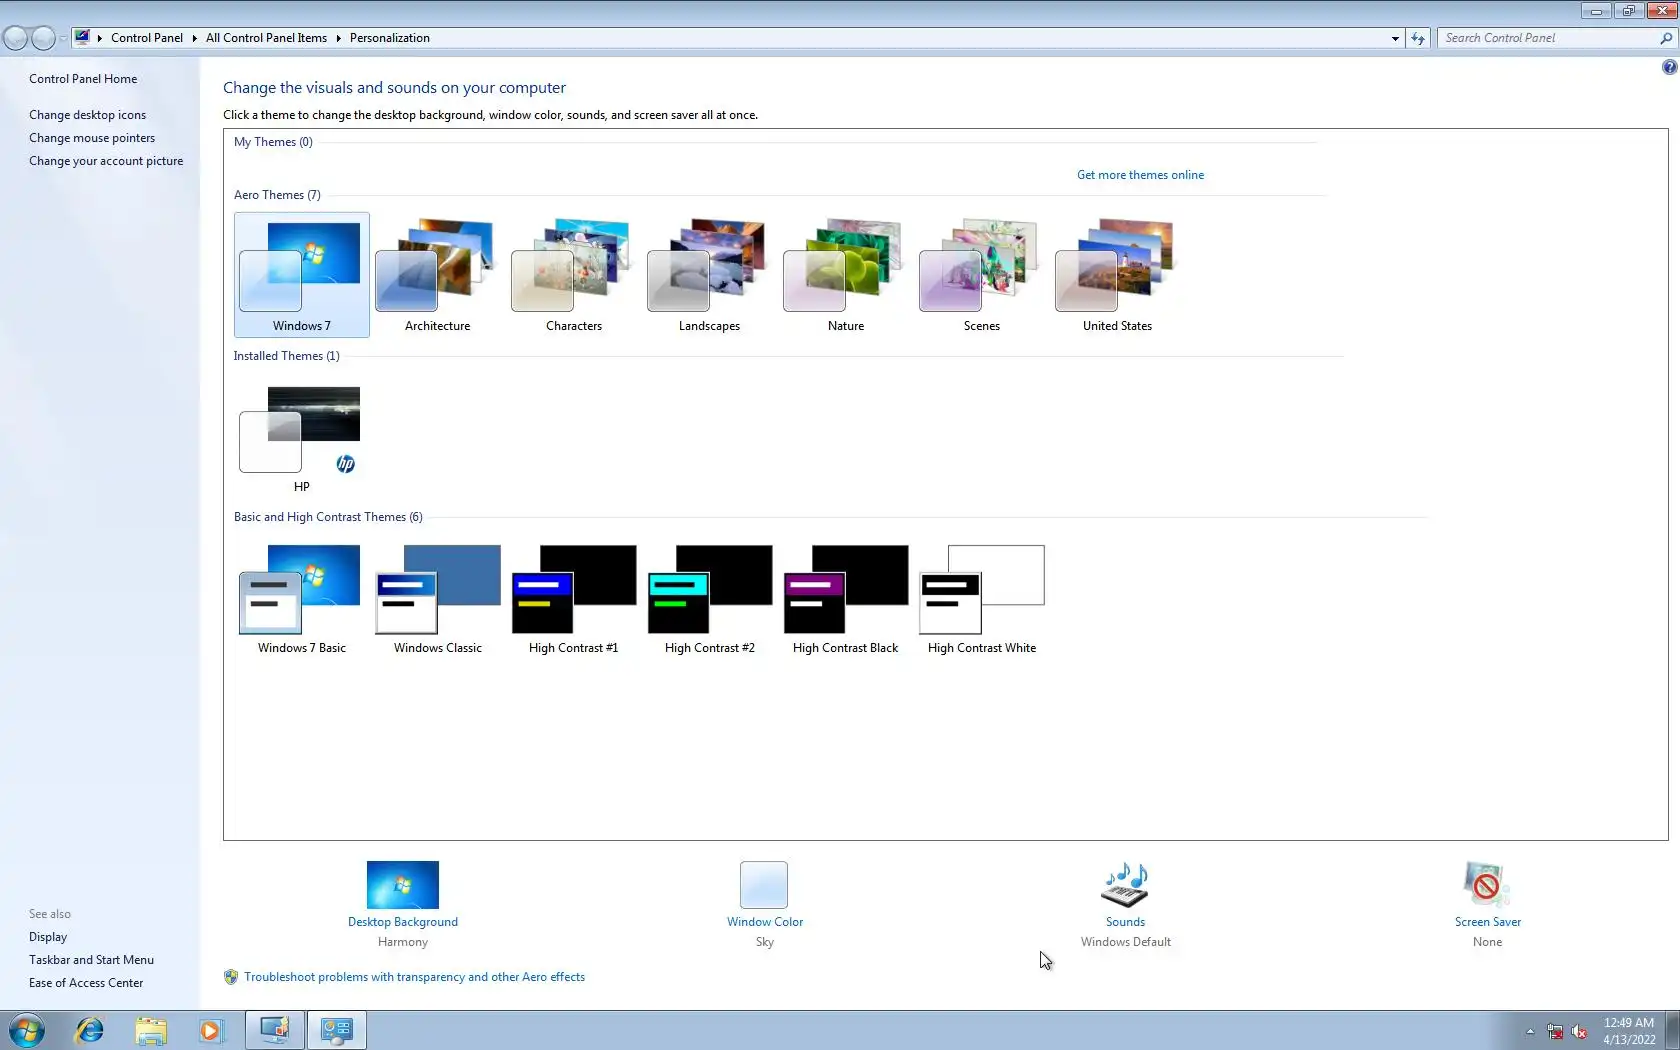Click the monitor taskbar button
The width and height of the screenshot is (1680, 1050).
275,1030
